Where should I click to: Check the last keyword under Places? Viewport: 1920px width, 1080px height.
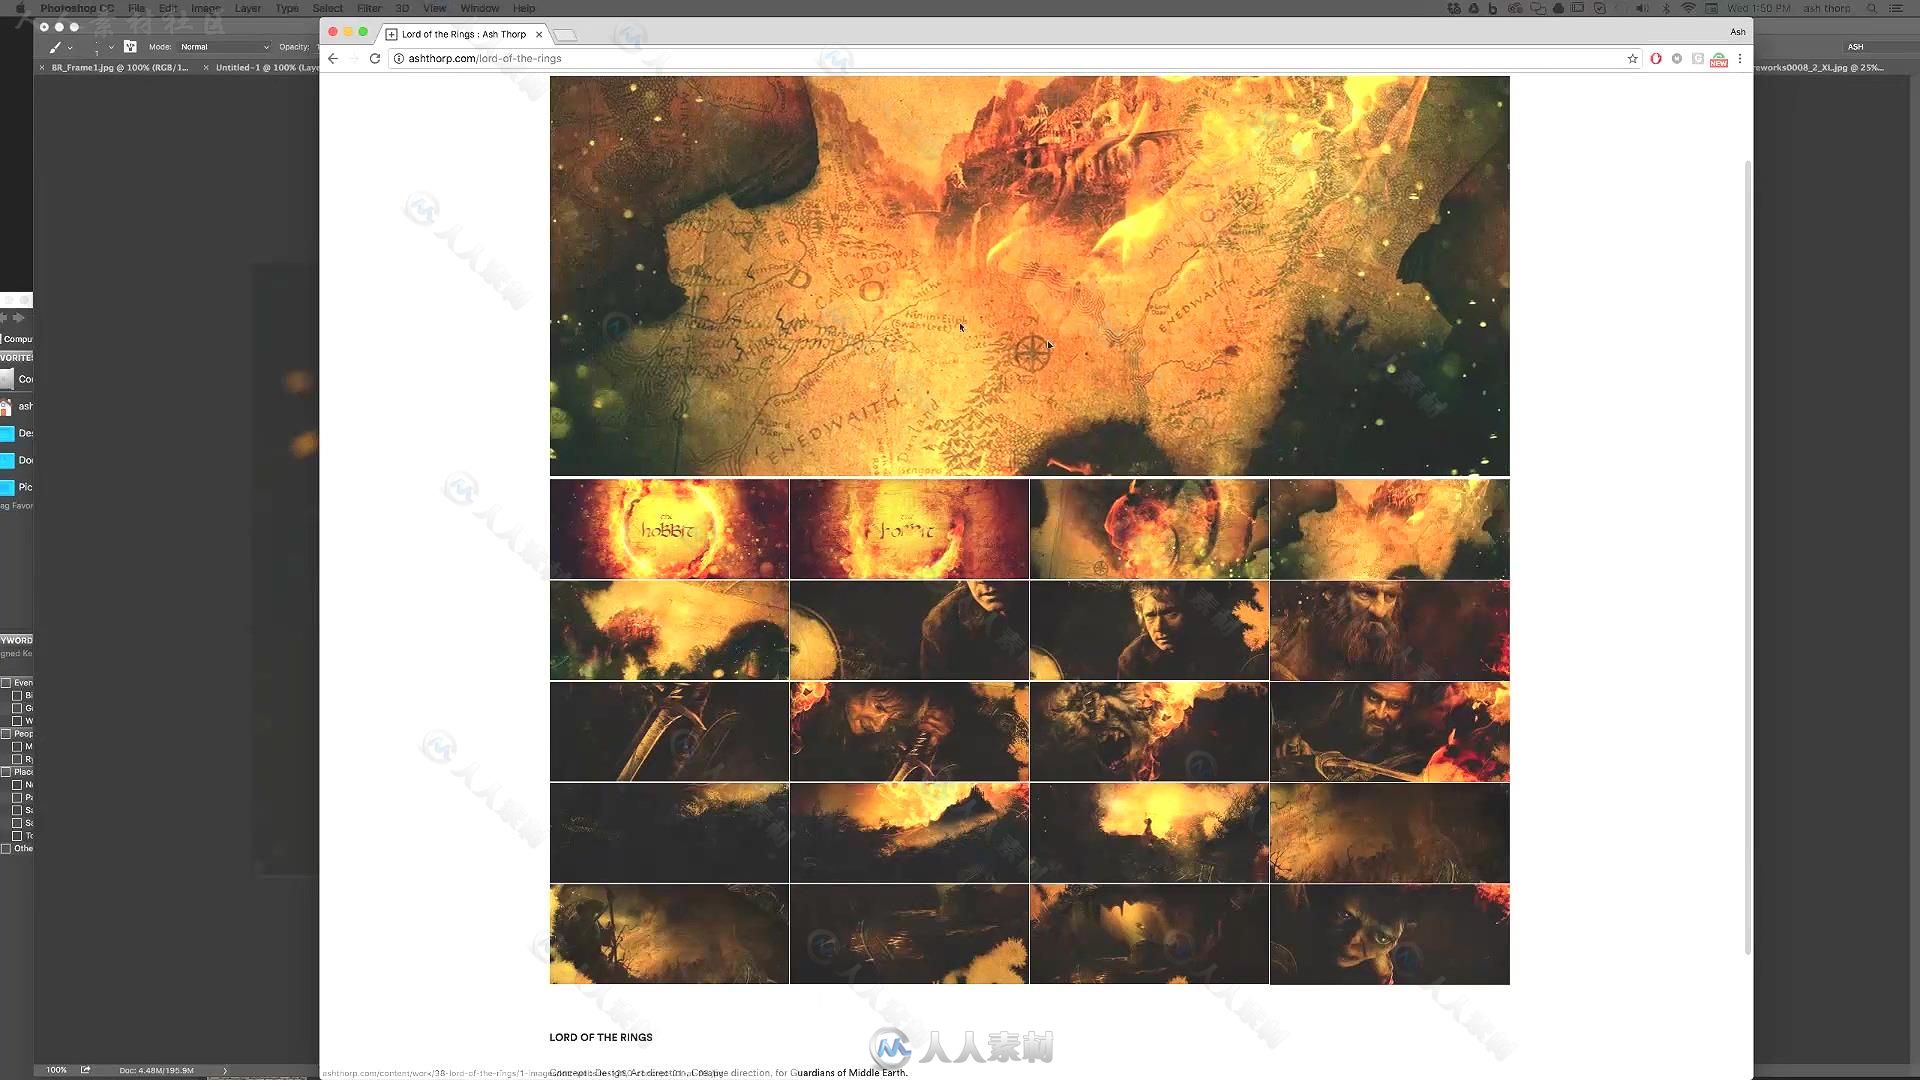[x=17, y=836]
